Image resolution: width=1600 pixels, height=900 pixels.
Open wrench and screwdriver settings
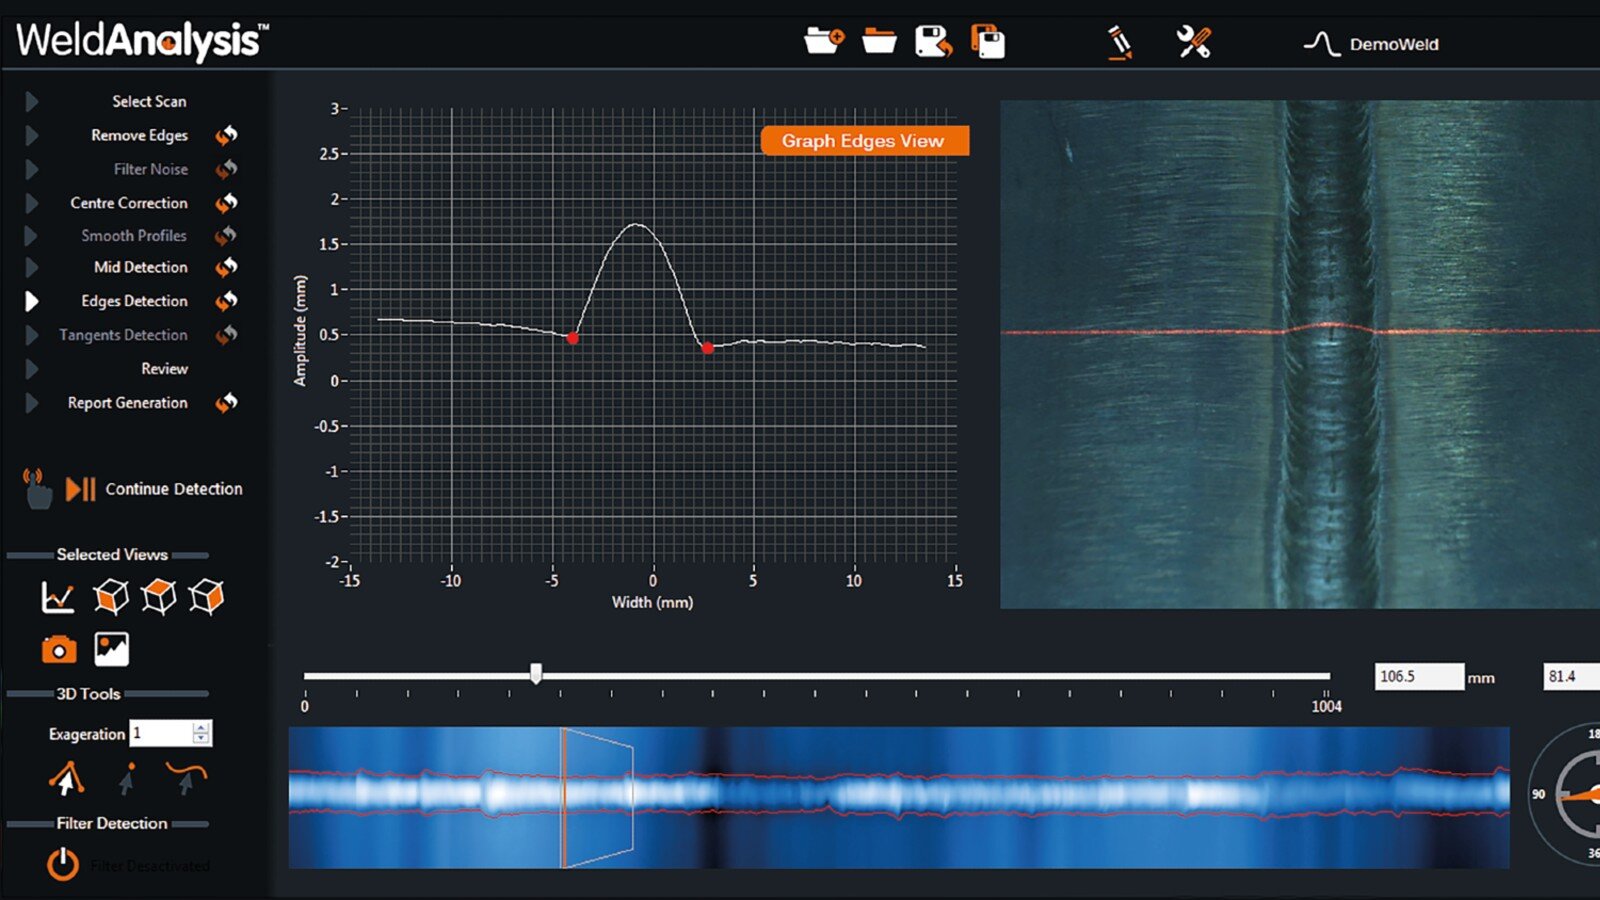coord(1193,42)
